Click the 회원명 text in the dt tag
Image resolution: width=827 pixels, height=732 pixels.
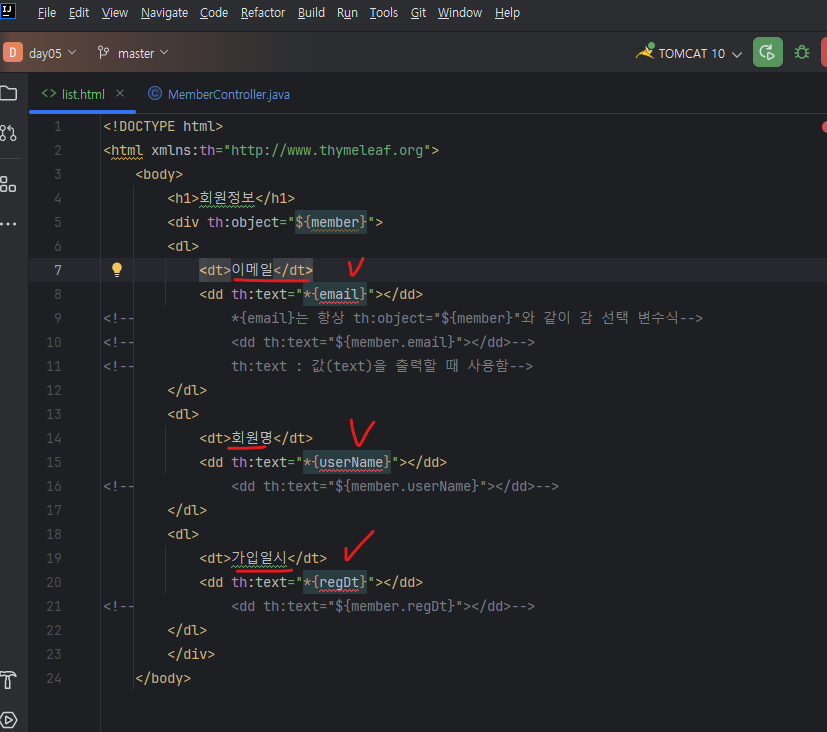pos(252,438)
